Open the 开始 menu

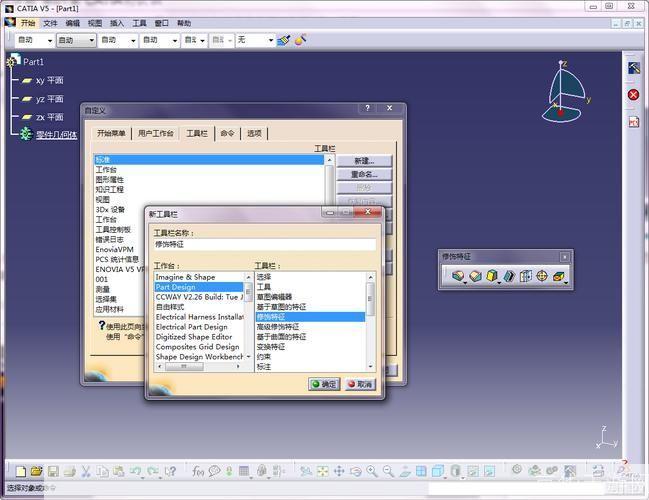coord(28,23)
